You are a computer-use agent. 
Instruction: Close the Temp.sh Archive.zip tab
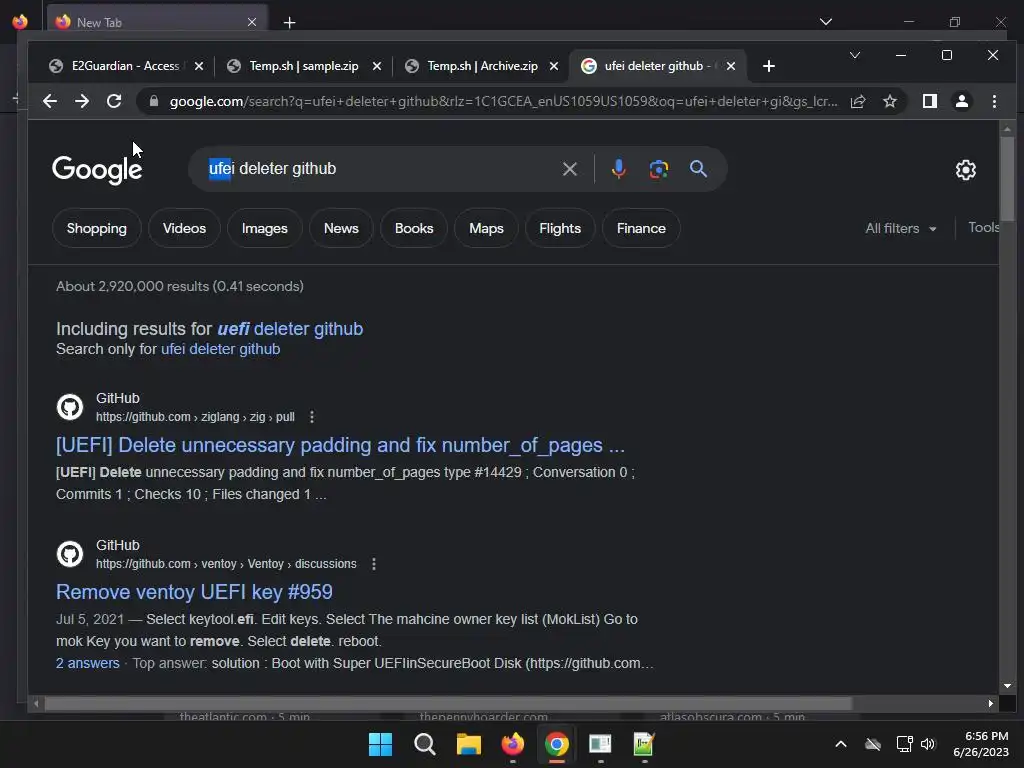click(x=554, y=66)
